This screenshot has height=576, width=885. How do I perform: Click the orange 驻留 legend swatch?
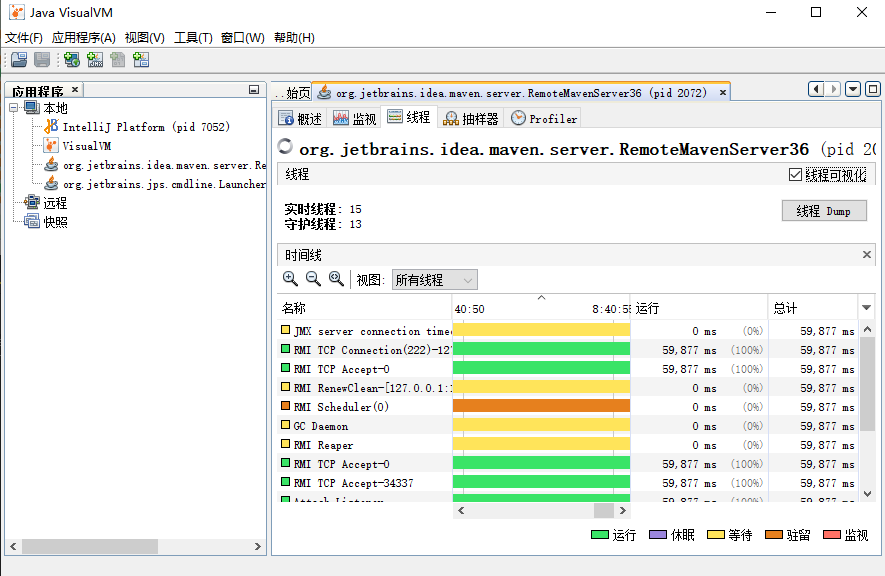tap(774, 535)
